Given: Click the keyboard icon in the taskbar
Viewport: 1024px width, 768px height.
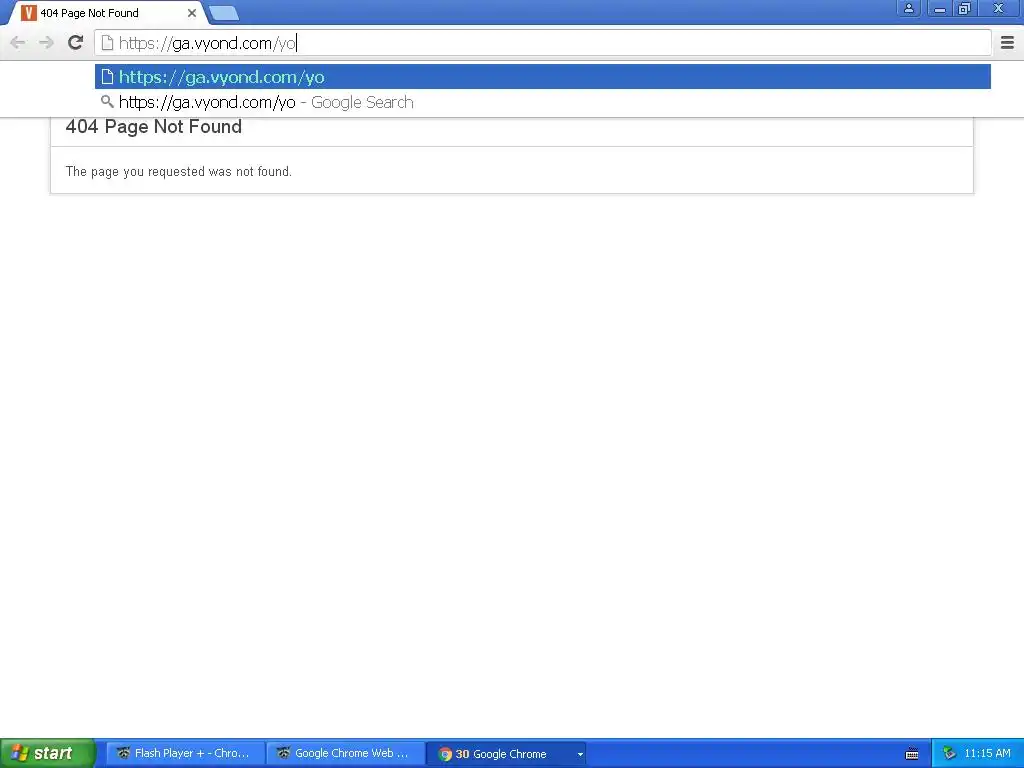Looking at the screenshot, I should click(912, 754).
